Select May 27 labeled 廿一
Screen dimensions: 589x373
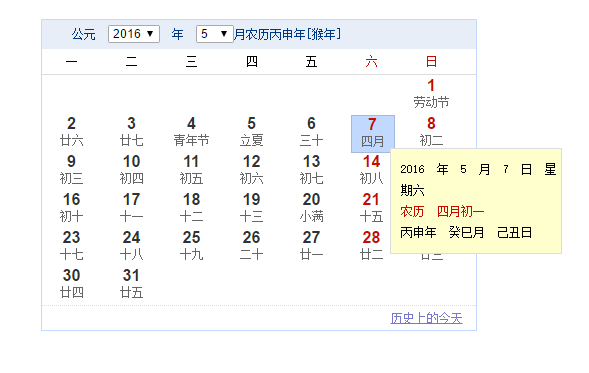pyautogui.click(x=311, y=246)
